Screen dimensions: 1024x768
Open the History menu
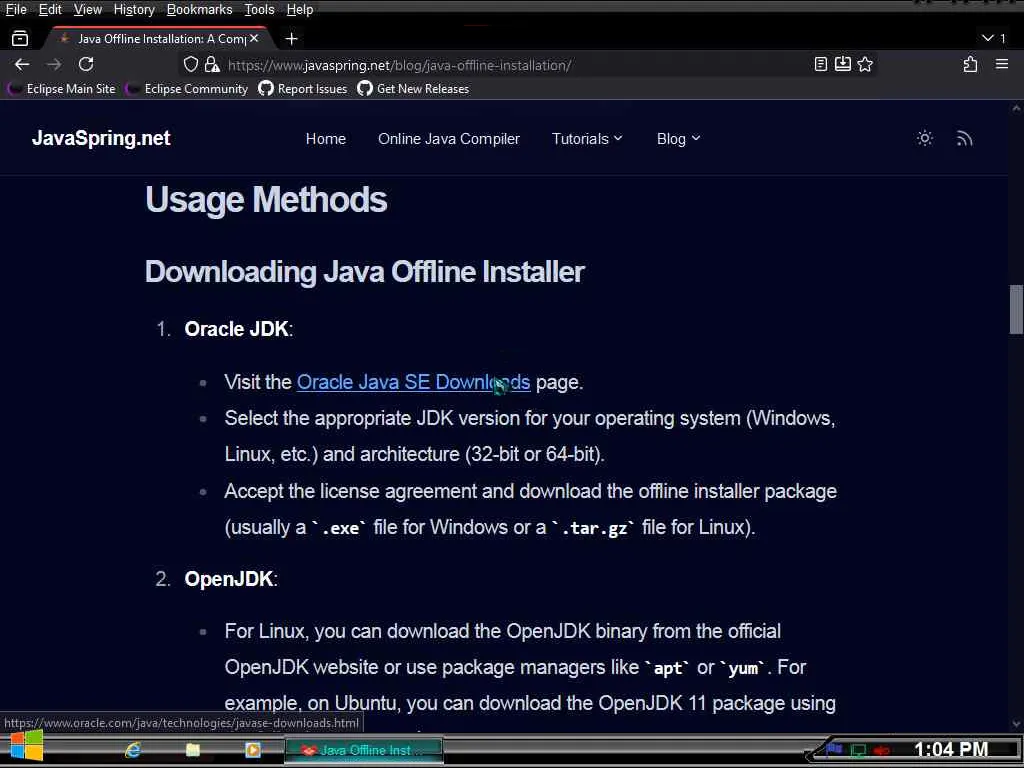pos(134,10)
